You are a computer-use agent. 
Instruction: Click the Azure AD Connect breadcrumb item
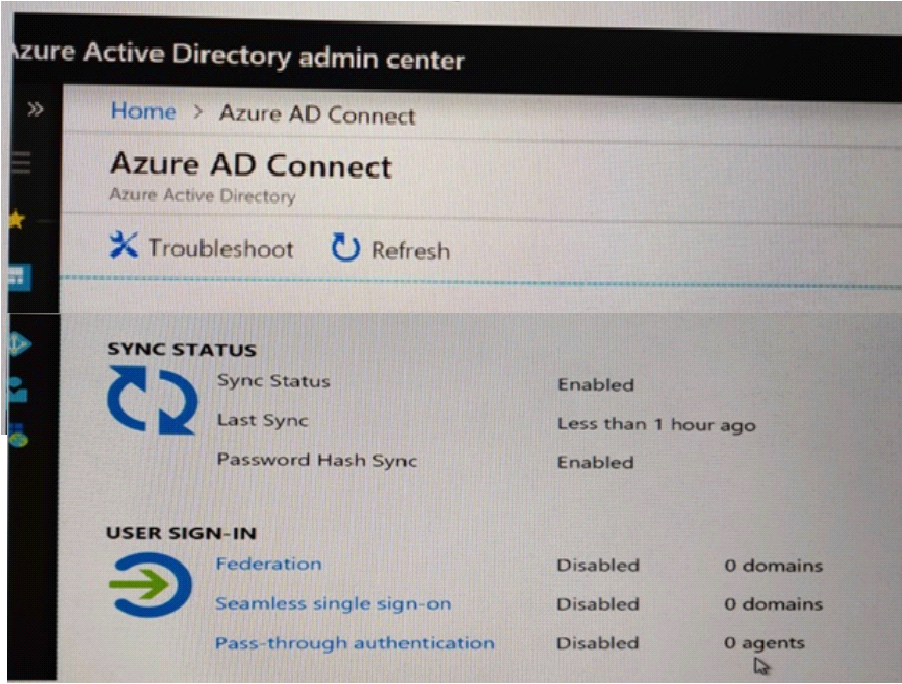[x=317, y=114]
